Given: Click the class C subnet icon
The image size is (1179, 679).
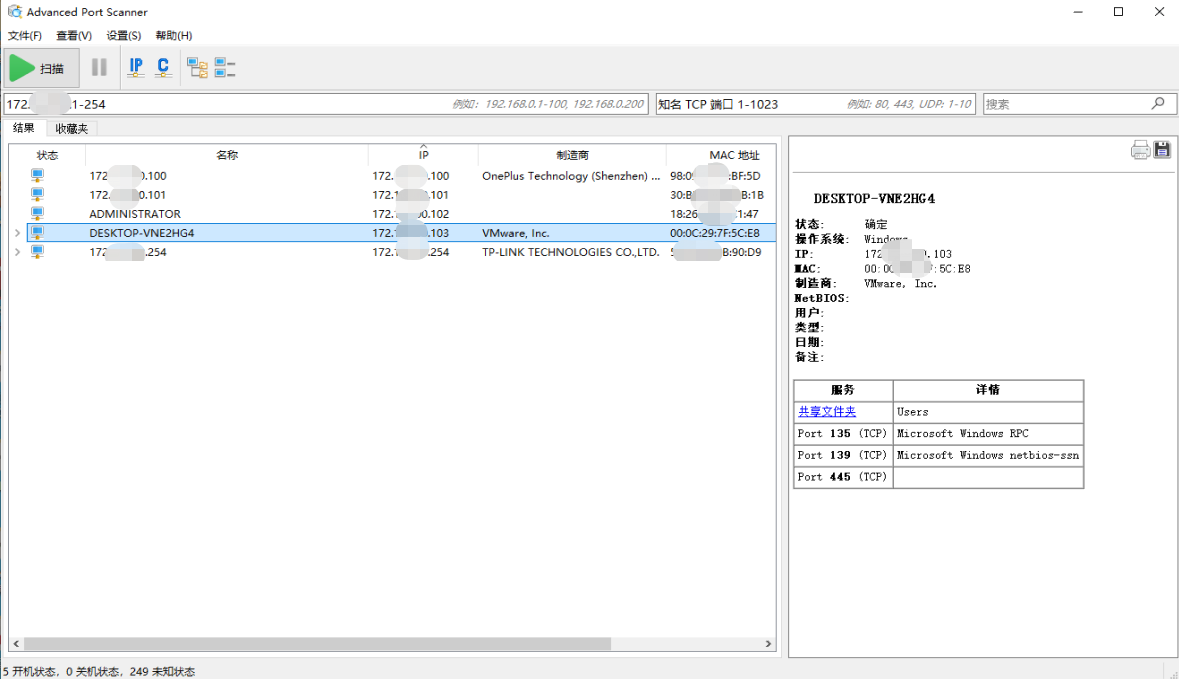Looking at the screenshot, I should coord(163,68).
